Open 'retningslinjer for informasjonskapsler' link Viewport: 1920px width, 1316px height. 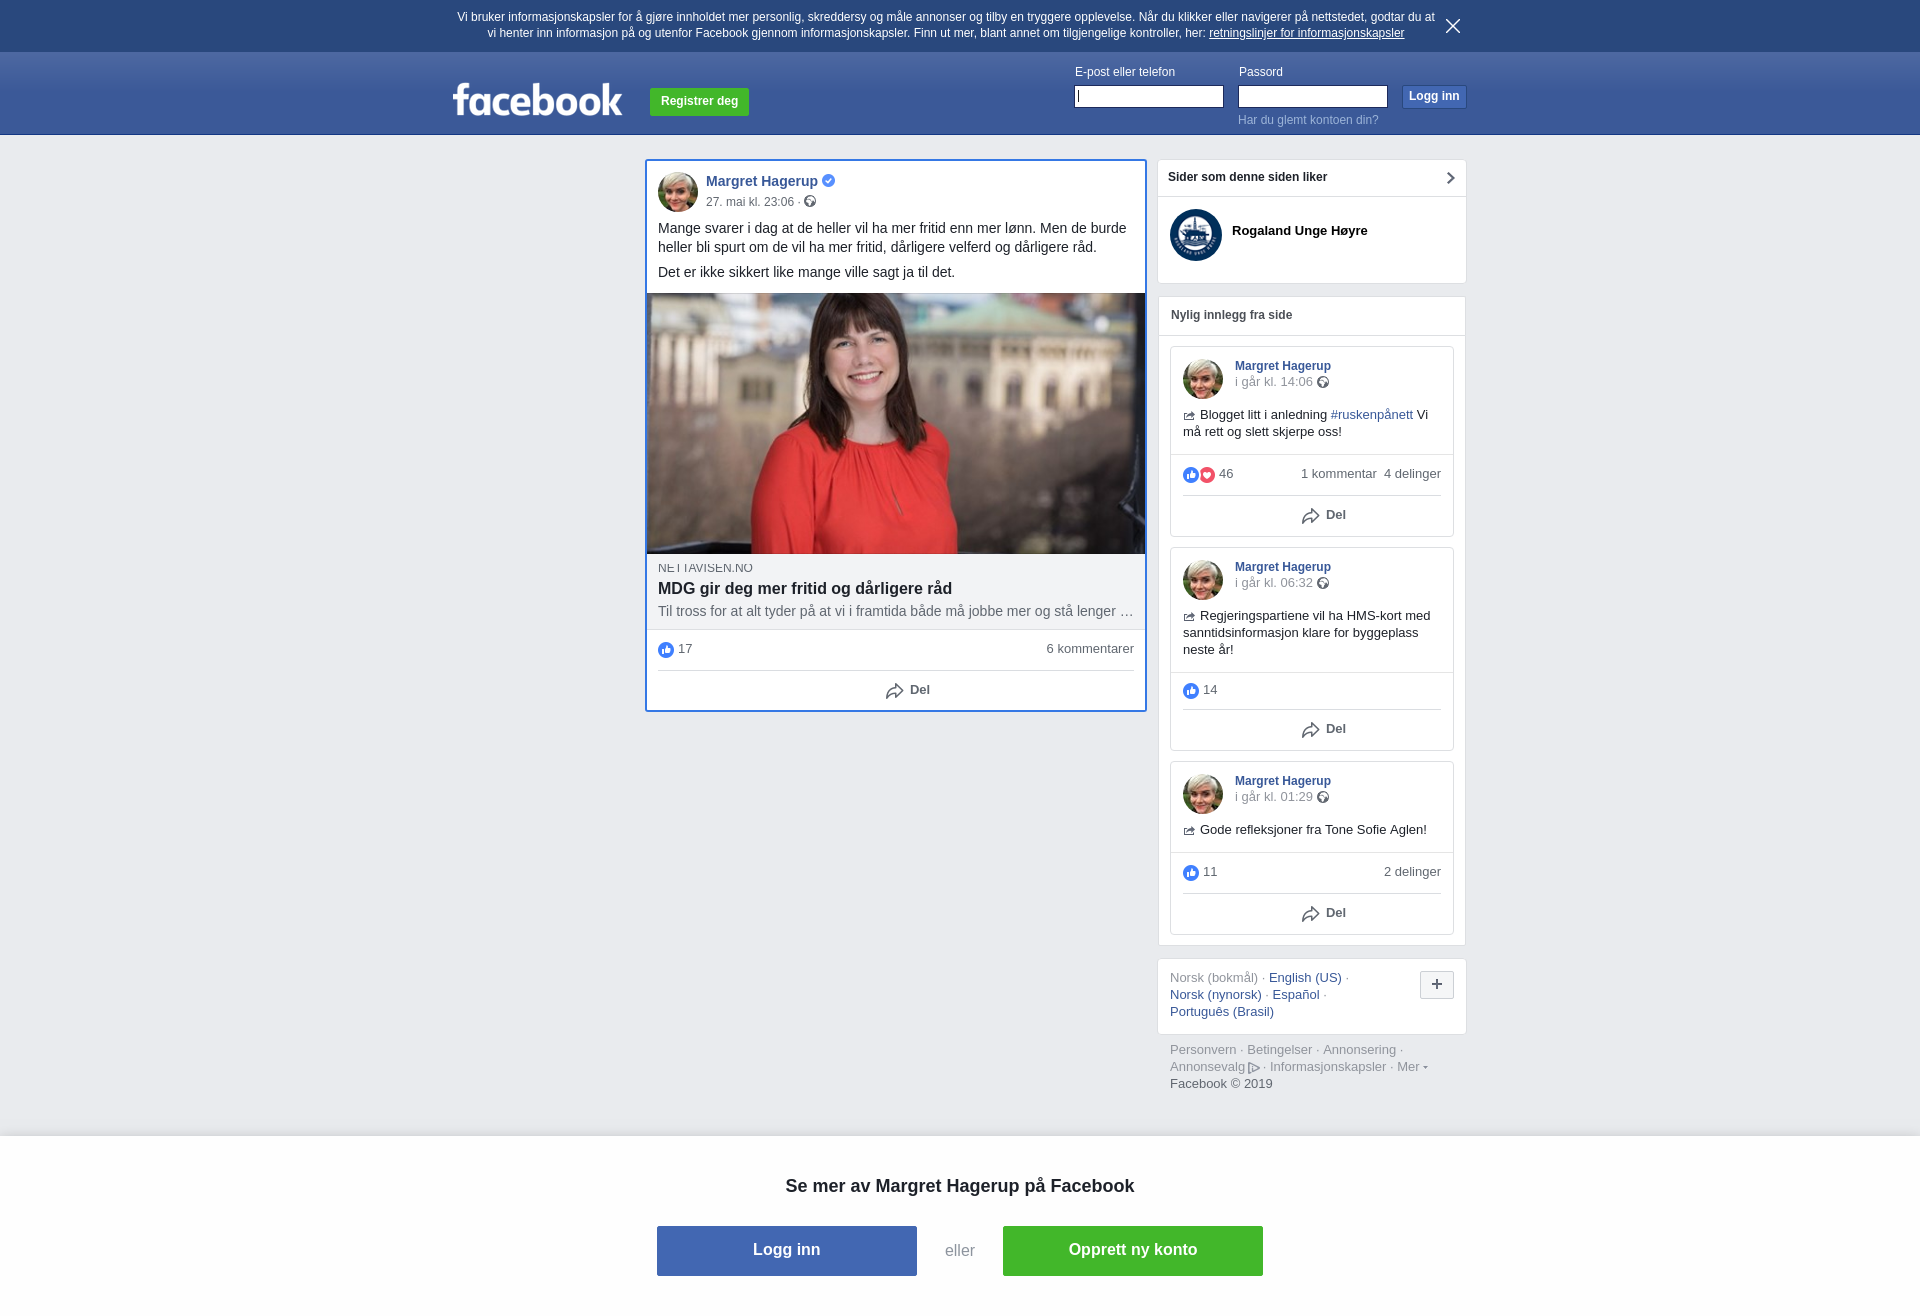click(x=1306, y=33)
